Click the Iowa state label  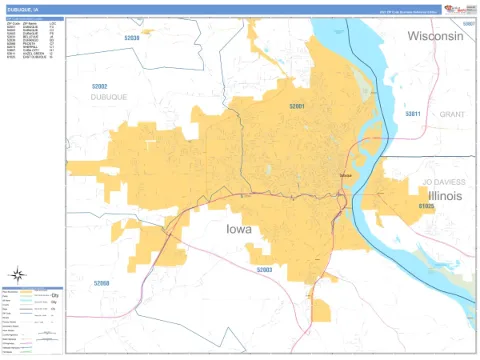pyautogui.click(x=239, y=229)
